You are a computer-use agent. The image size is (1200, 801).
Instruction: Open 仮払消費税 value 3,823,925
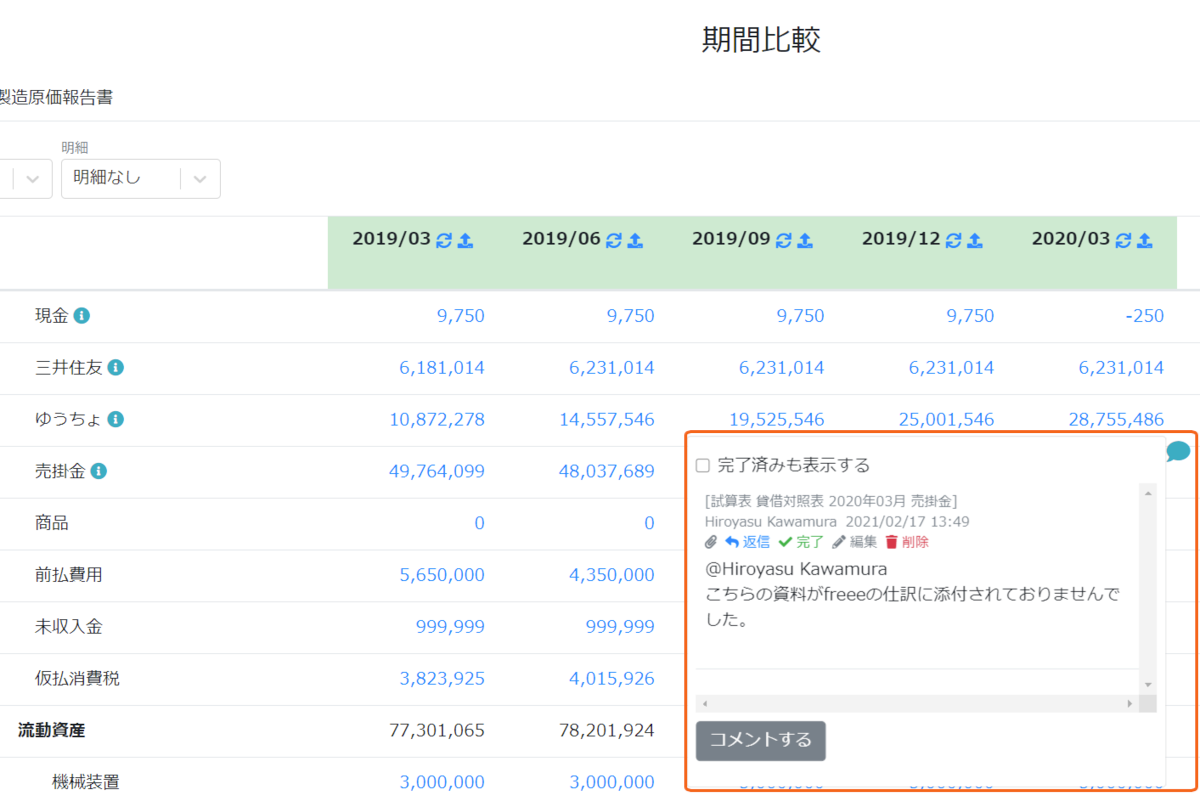(442, 679)
